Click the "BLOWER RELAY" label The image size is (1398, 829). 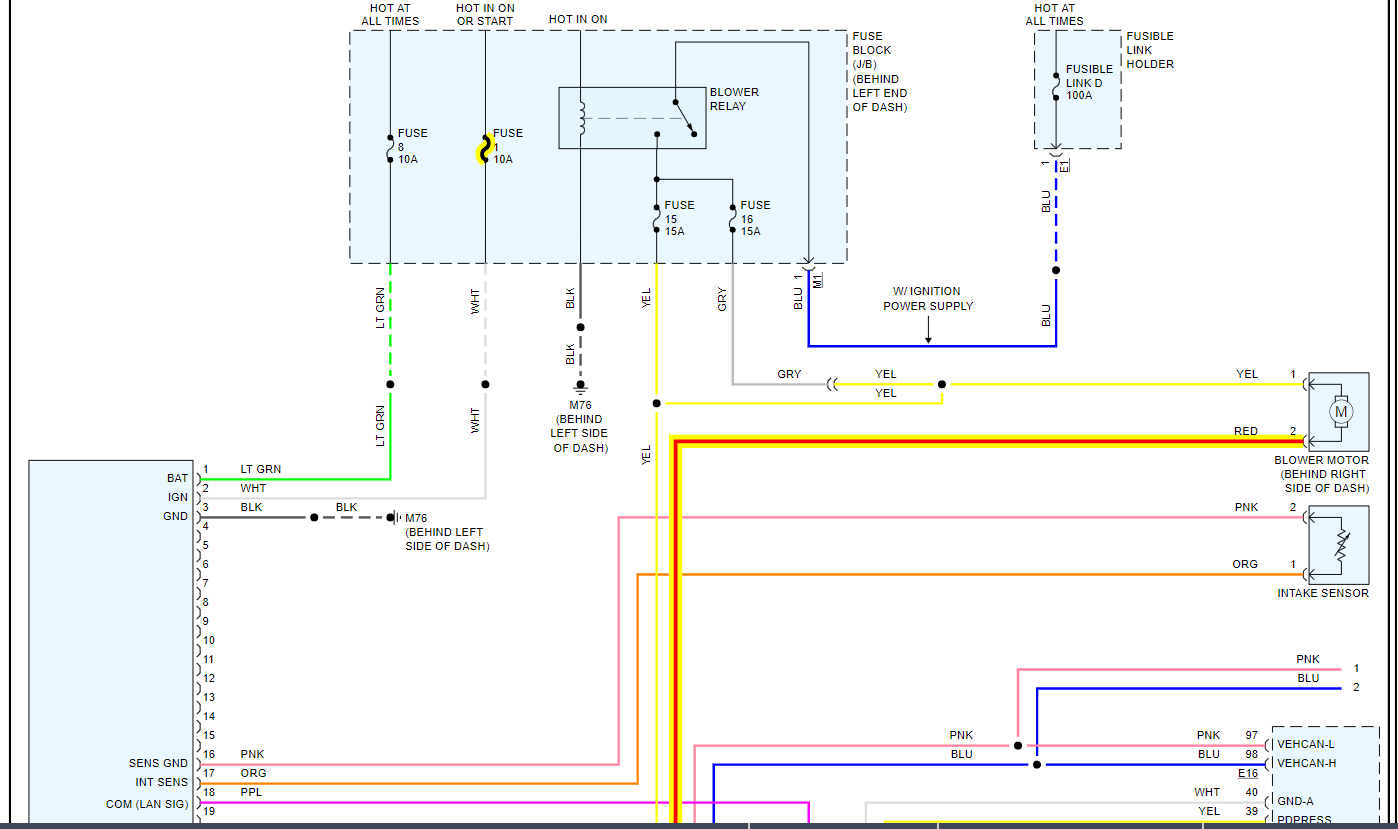[734, 99]
